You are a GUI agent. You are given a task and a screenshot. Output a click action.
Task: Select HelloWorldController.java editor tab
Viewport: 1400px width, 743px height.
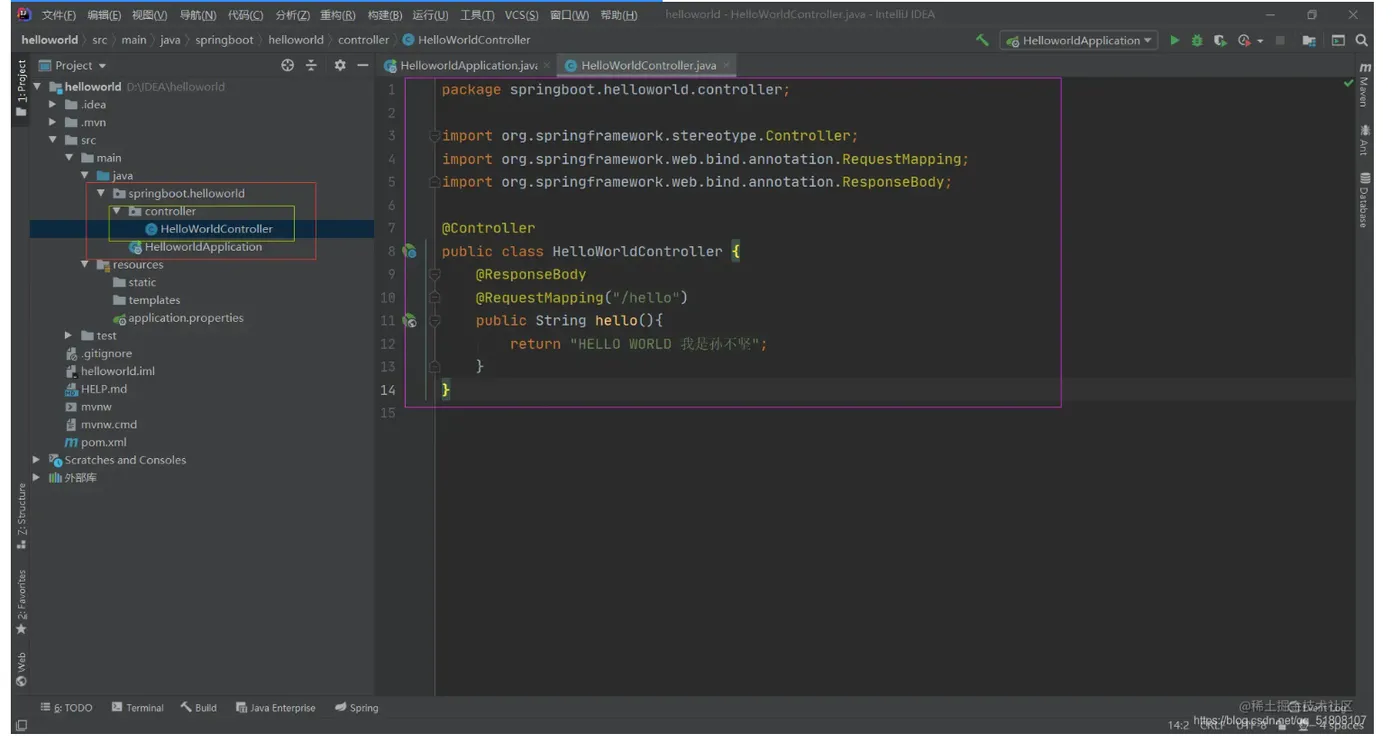(x=648, y=65)
